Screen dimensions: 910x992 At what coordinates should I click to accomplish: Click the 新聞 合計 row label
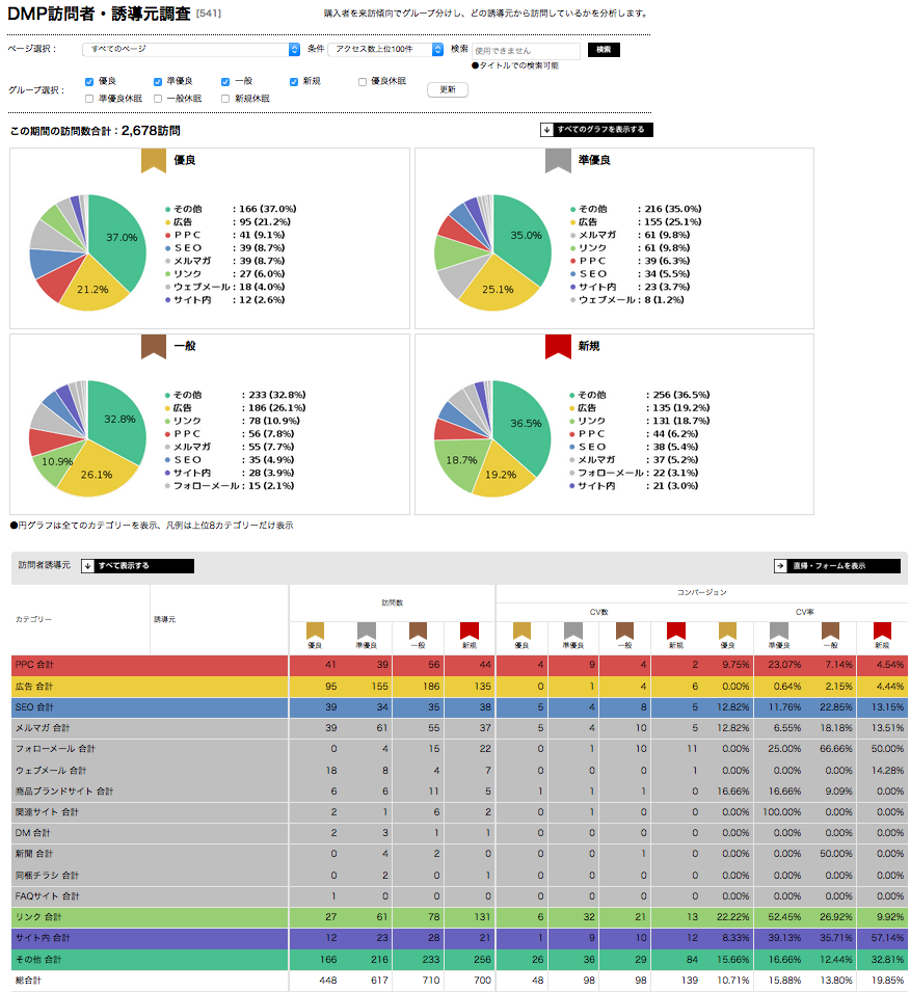click(34, 854)
